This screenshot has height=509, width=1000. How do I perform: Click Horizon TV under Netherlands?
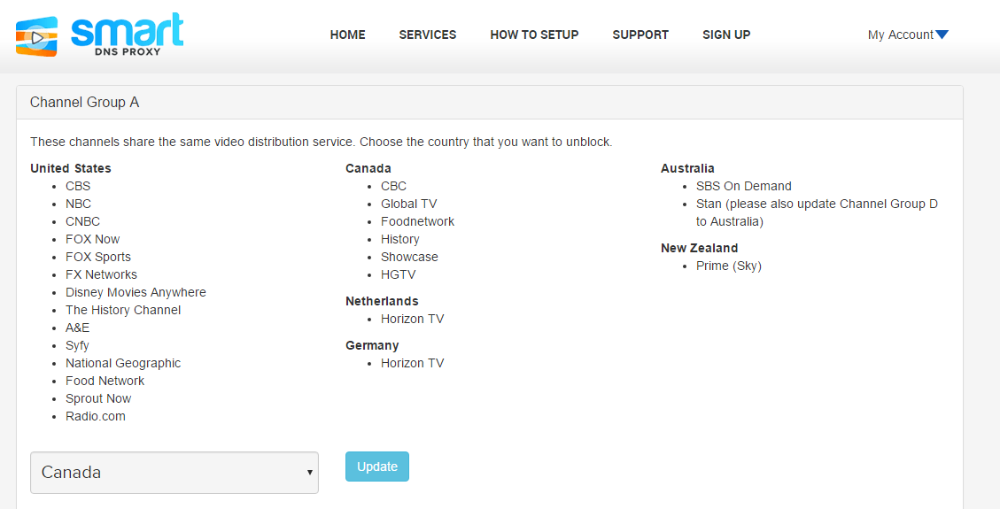(x=413, y=319)
